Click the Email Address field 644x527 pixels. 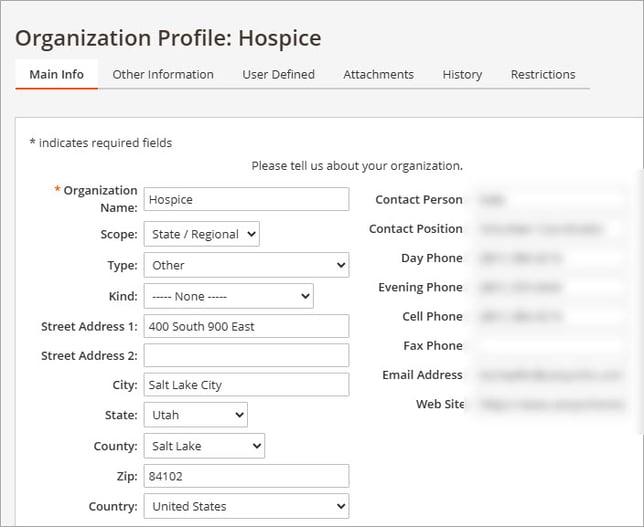550,375
